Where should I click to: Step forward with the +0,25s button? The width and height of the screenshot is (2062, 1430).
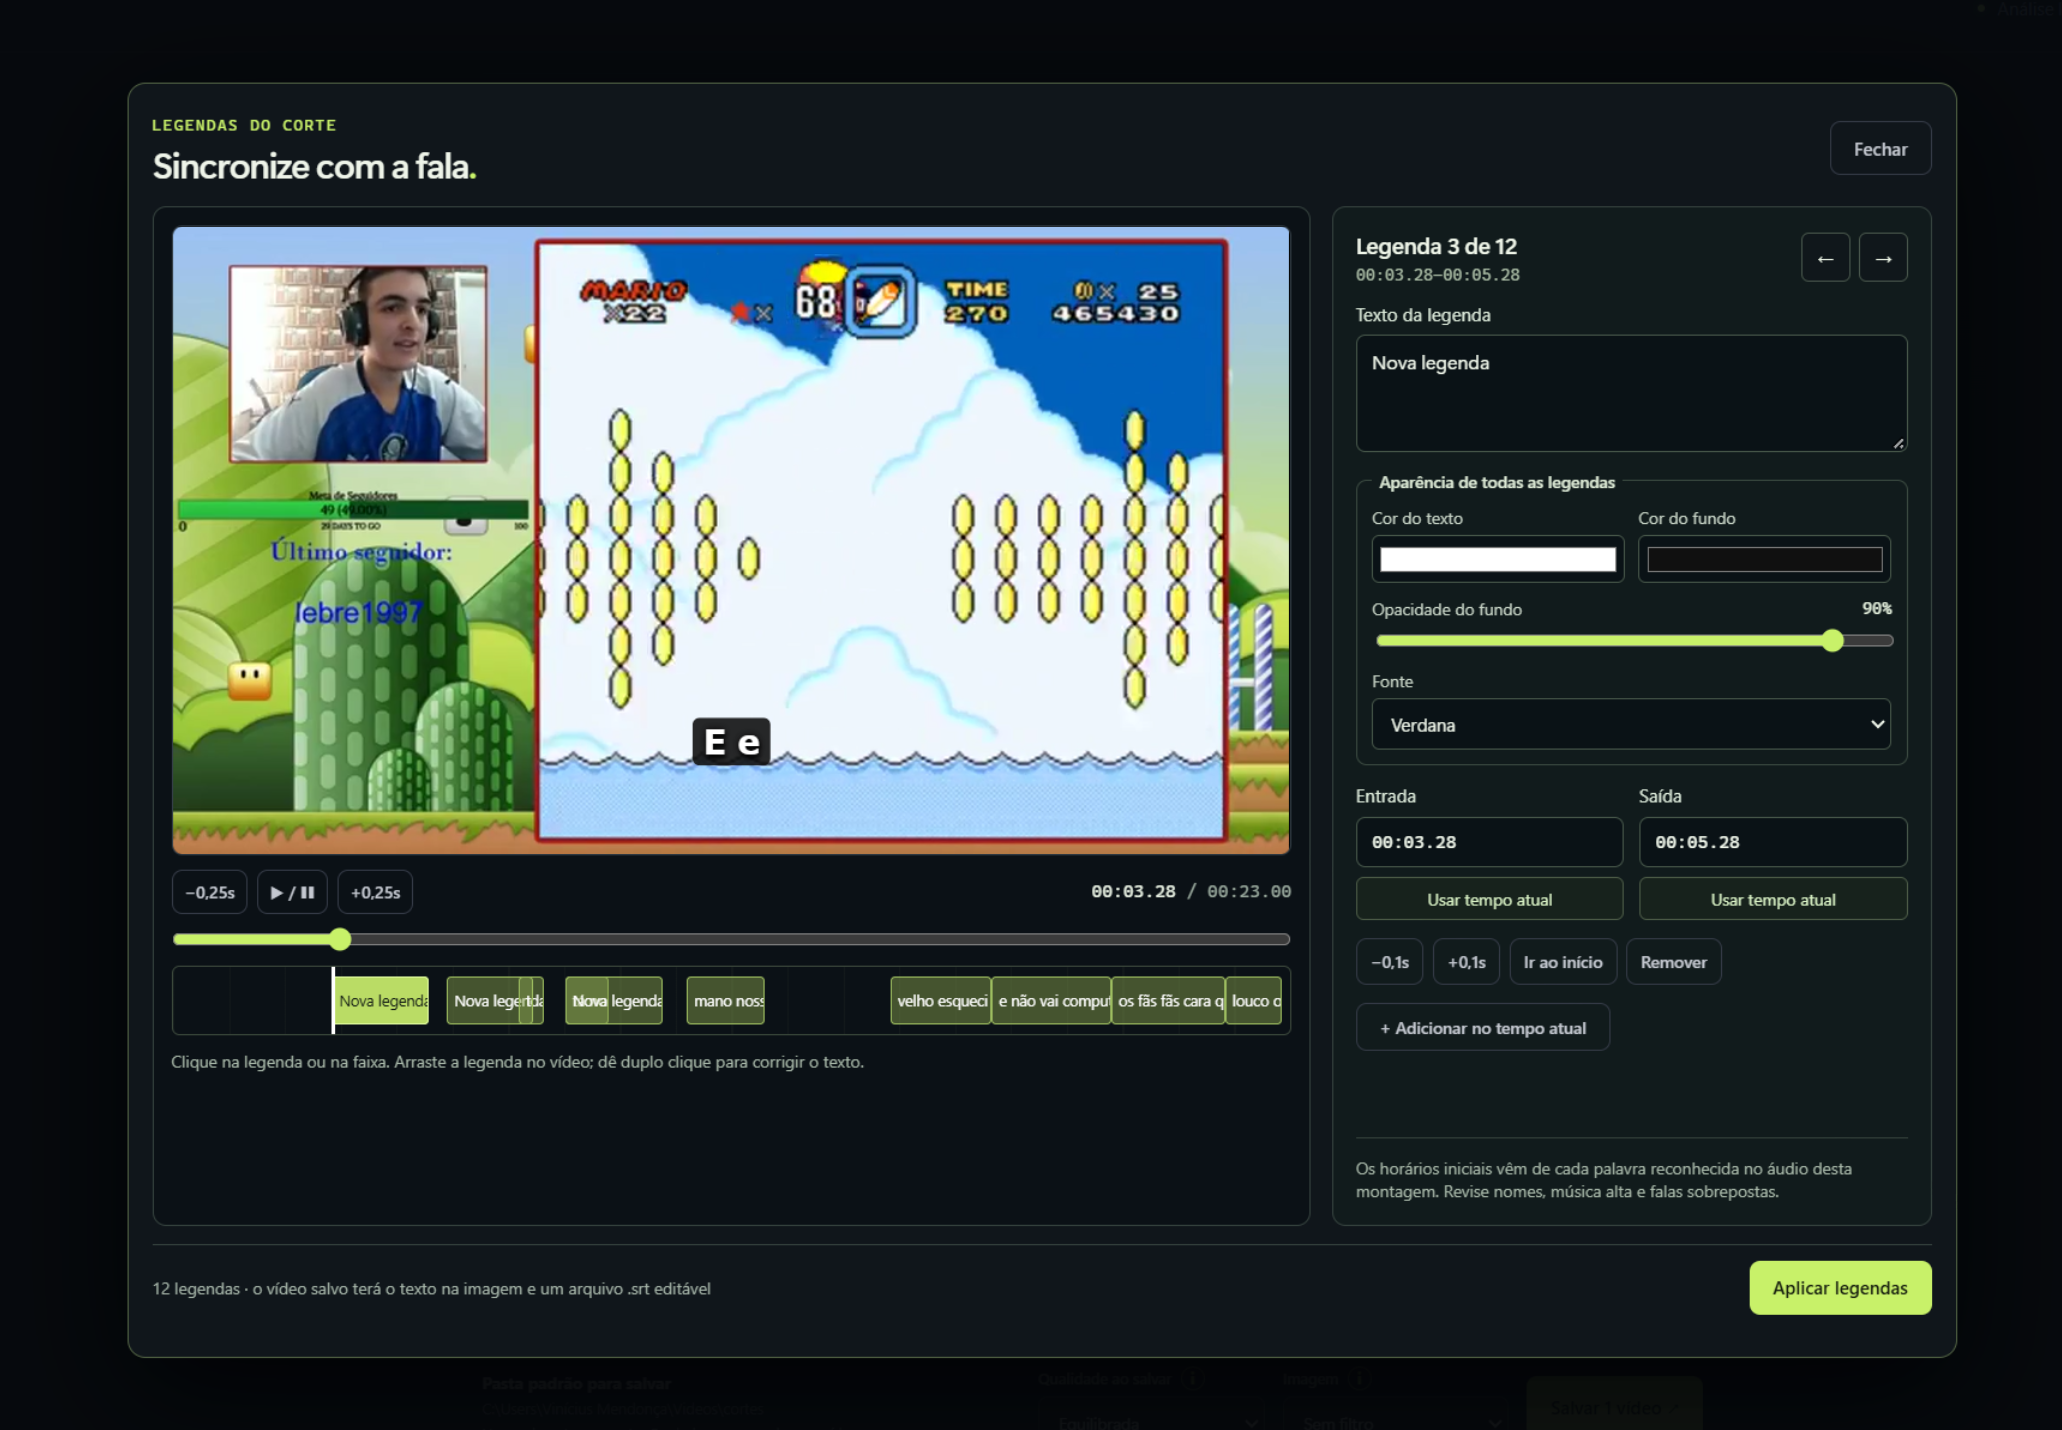pos(375,892)
